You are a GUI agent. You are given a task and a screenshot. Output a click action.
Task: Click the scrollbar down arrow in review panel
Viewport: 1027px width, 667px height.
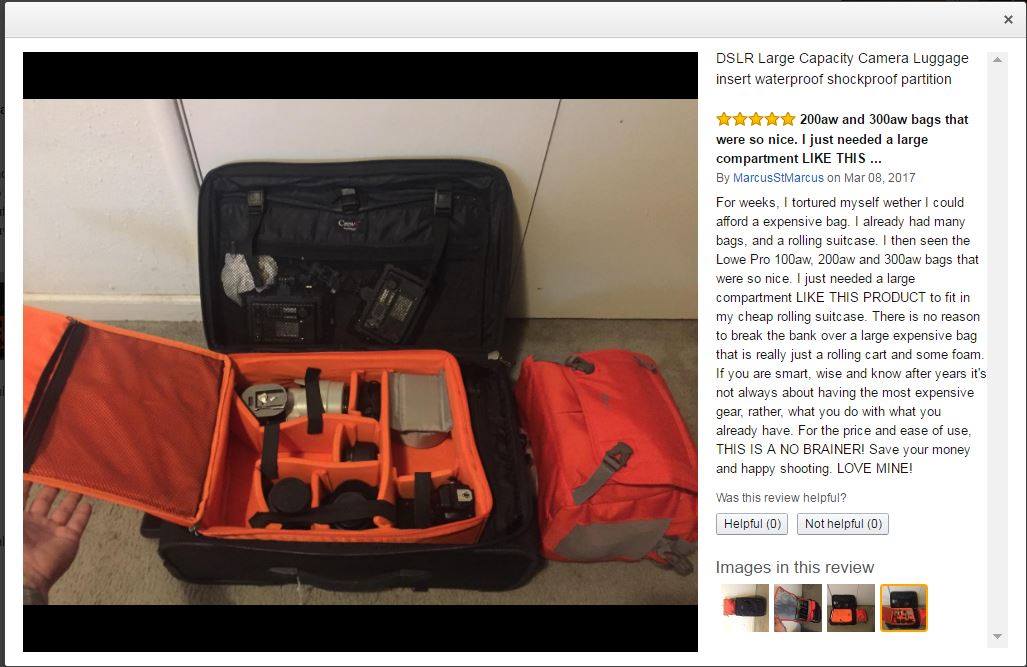point(997,636)
